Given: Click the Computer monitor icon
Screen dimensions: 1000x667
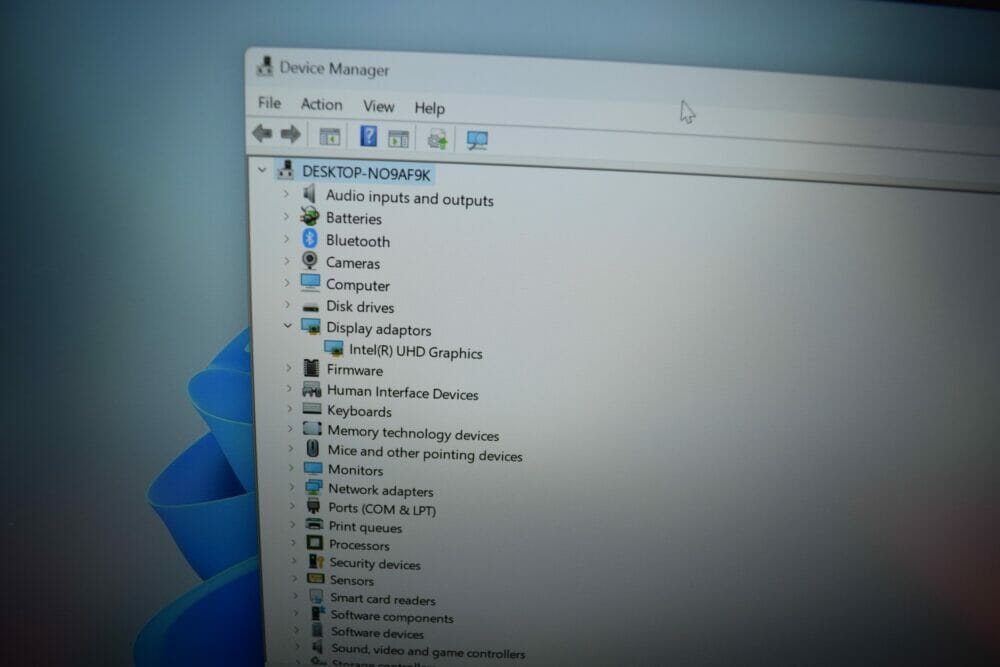Looking at the screenshot, I should [x=311, y=282].
